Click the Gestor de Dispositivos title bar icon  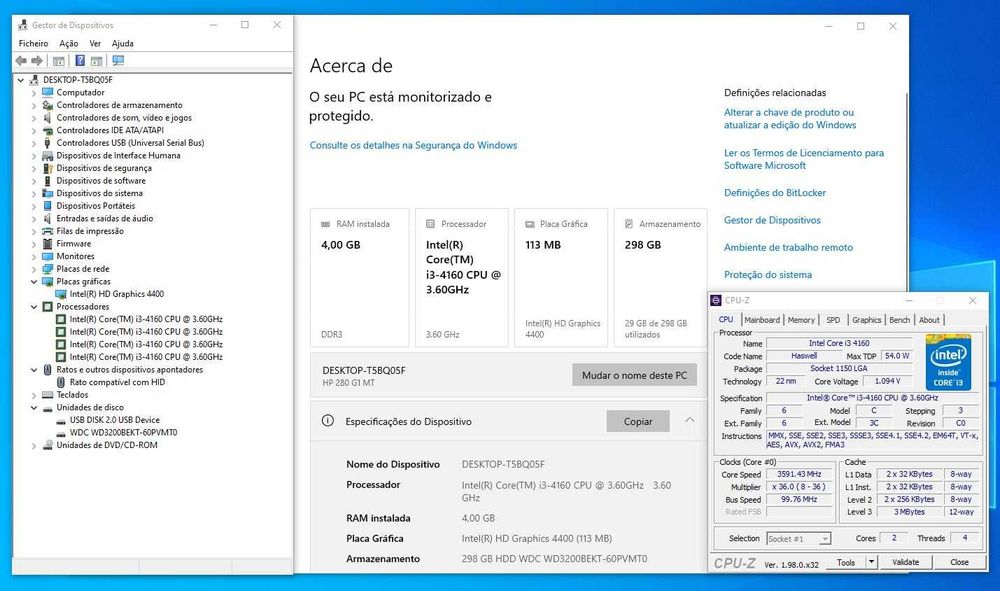(23, 25)
